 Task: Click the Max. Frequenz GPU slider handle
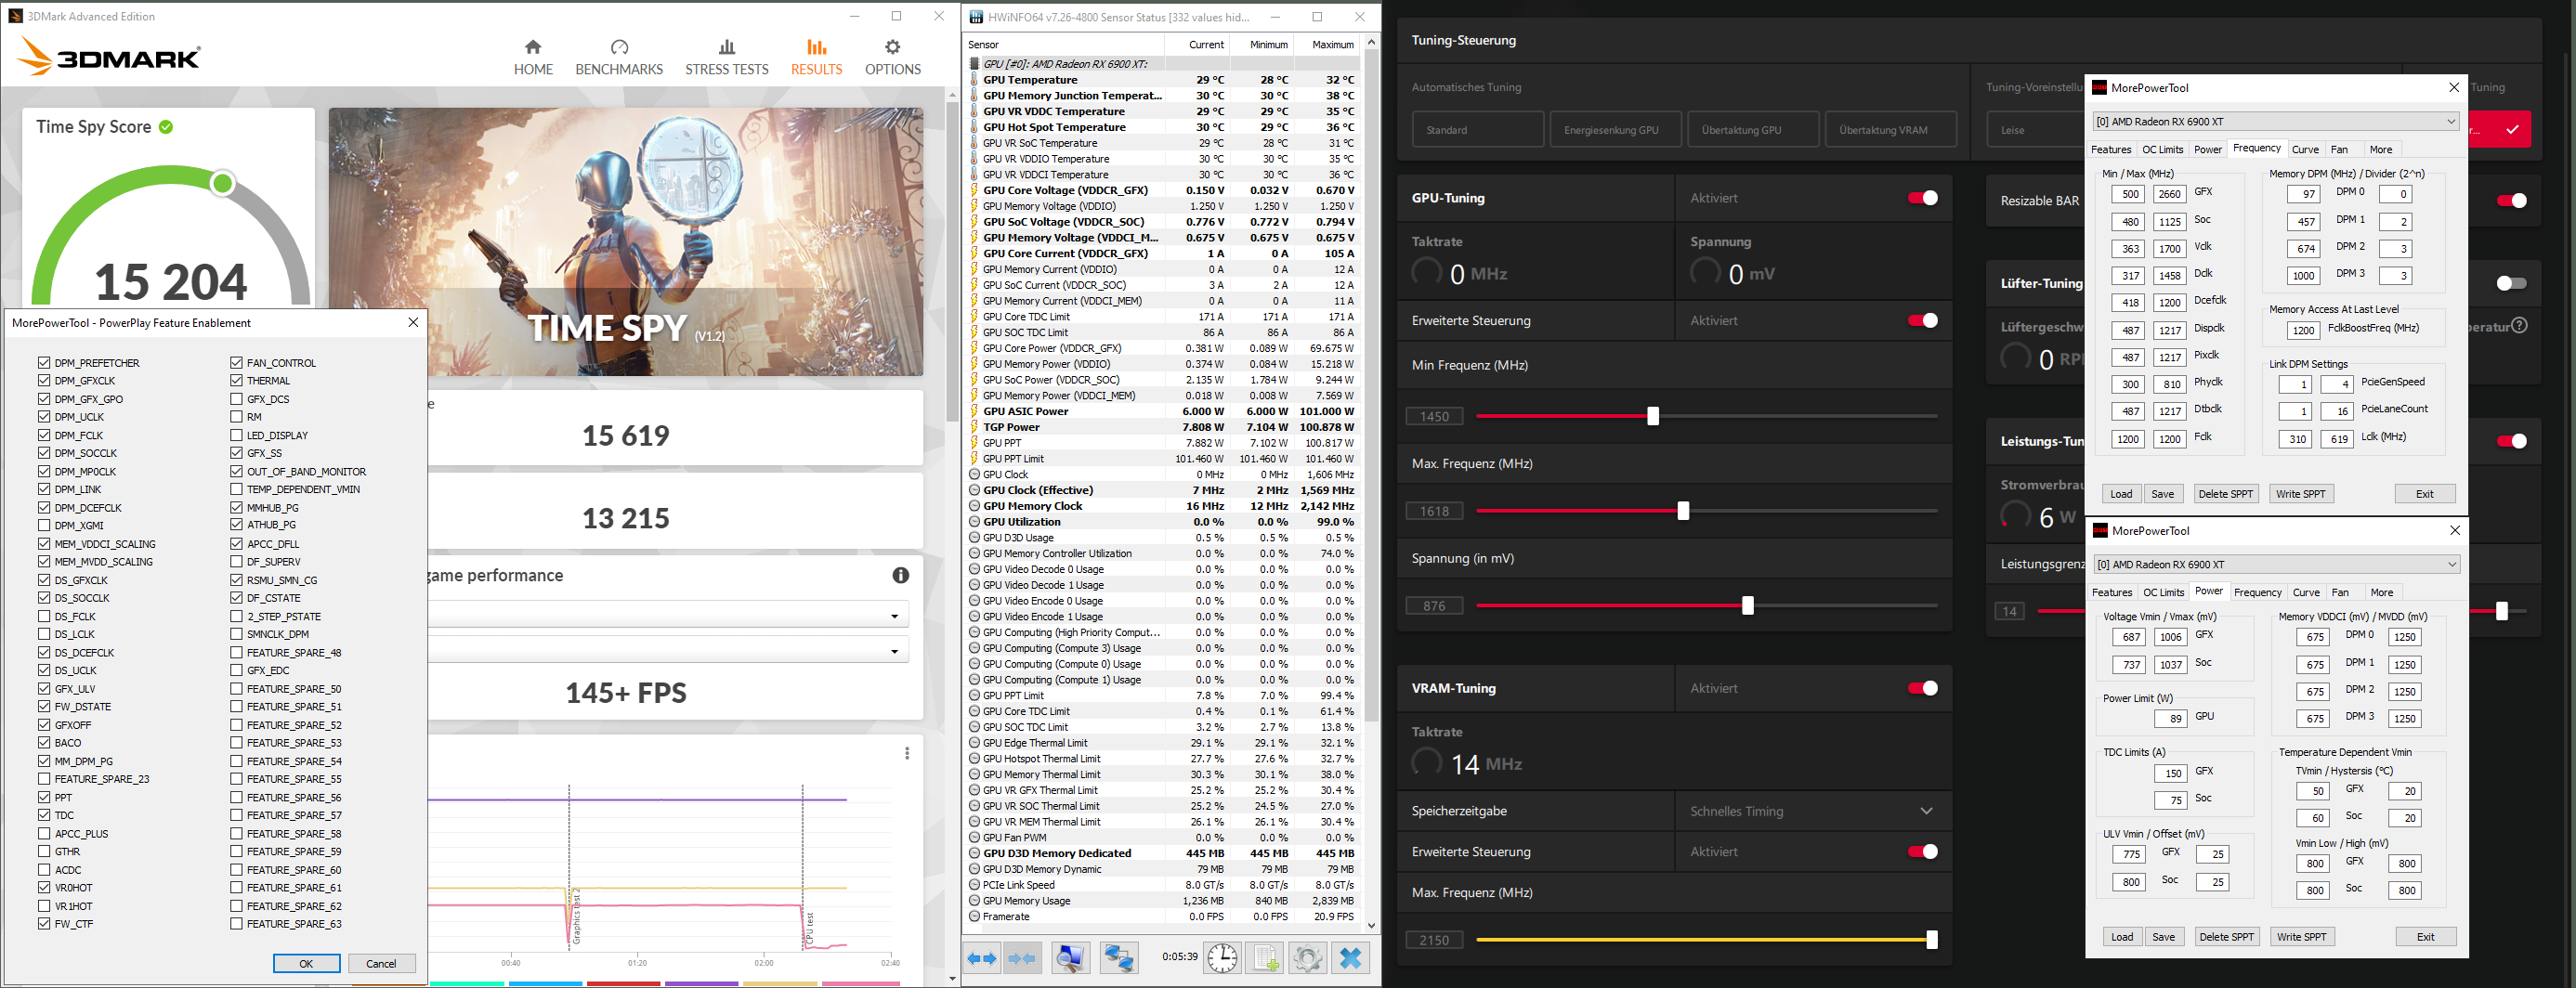pos(1683,511)
